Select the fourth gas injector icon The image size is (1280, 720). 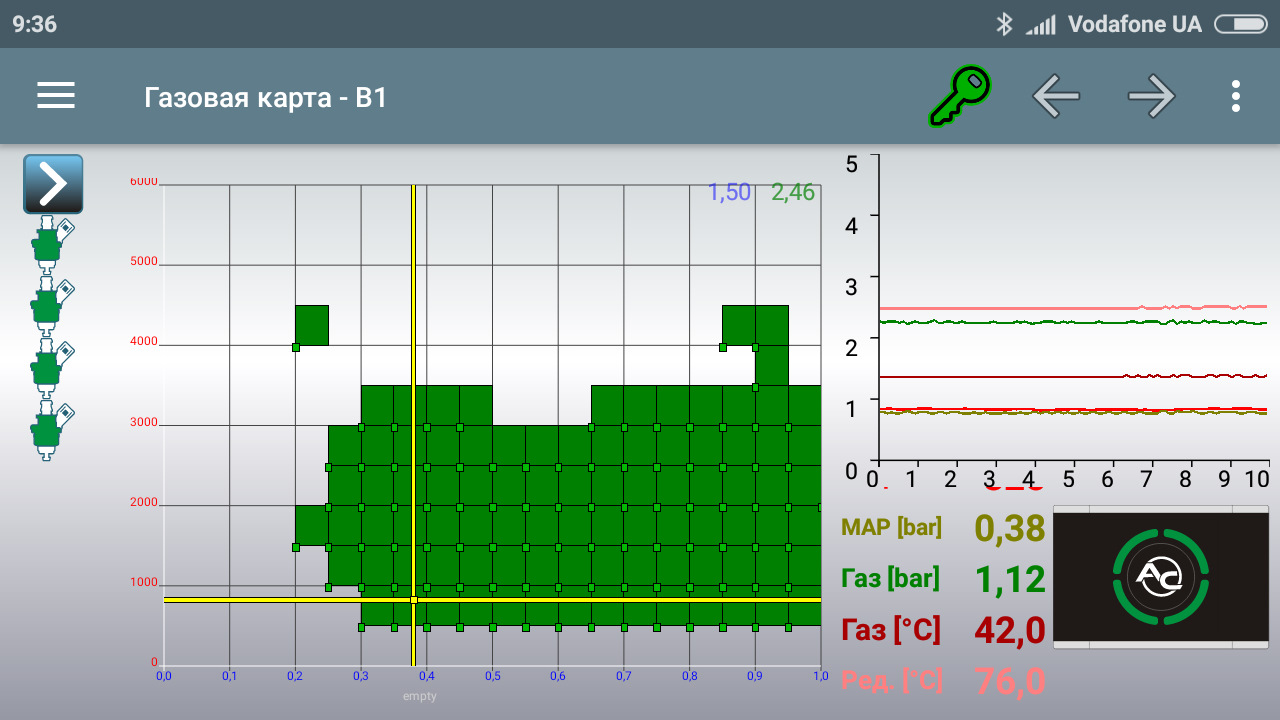point(52,431)
